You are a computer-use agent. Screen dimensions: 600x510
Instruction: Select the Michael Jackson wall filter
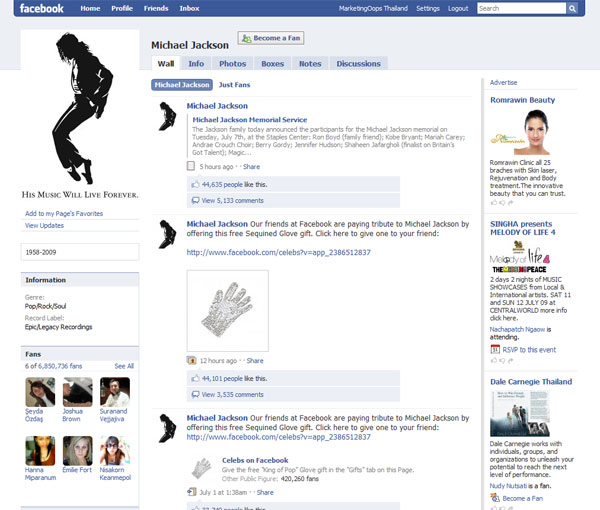182,85
